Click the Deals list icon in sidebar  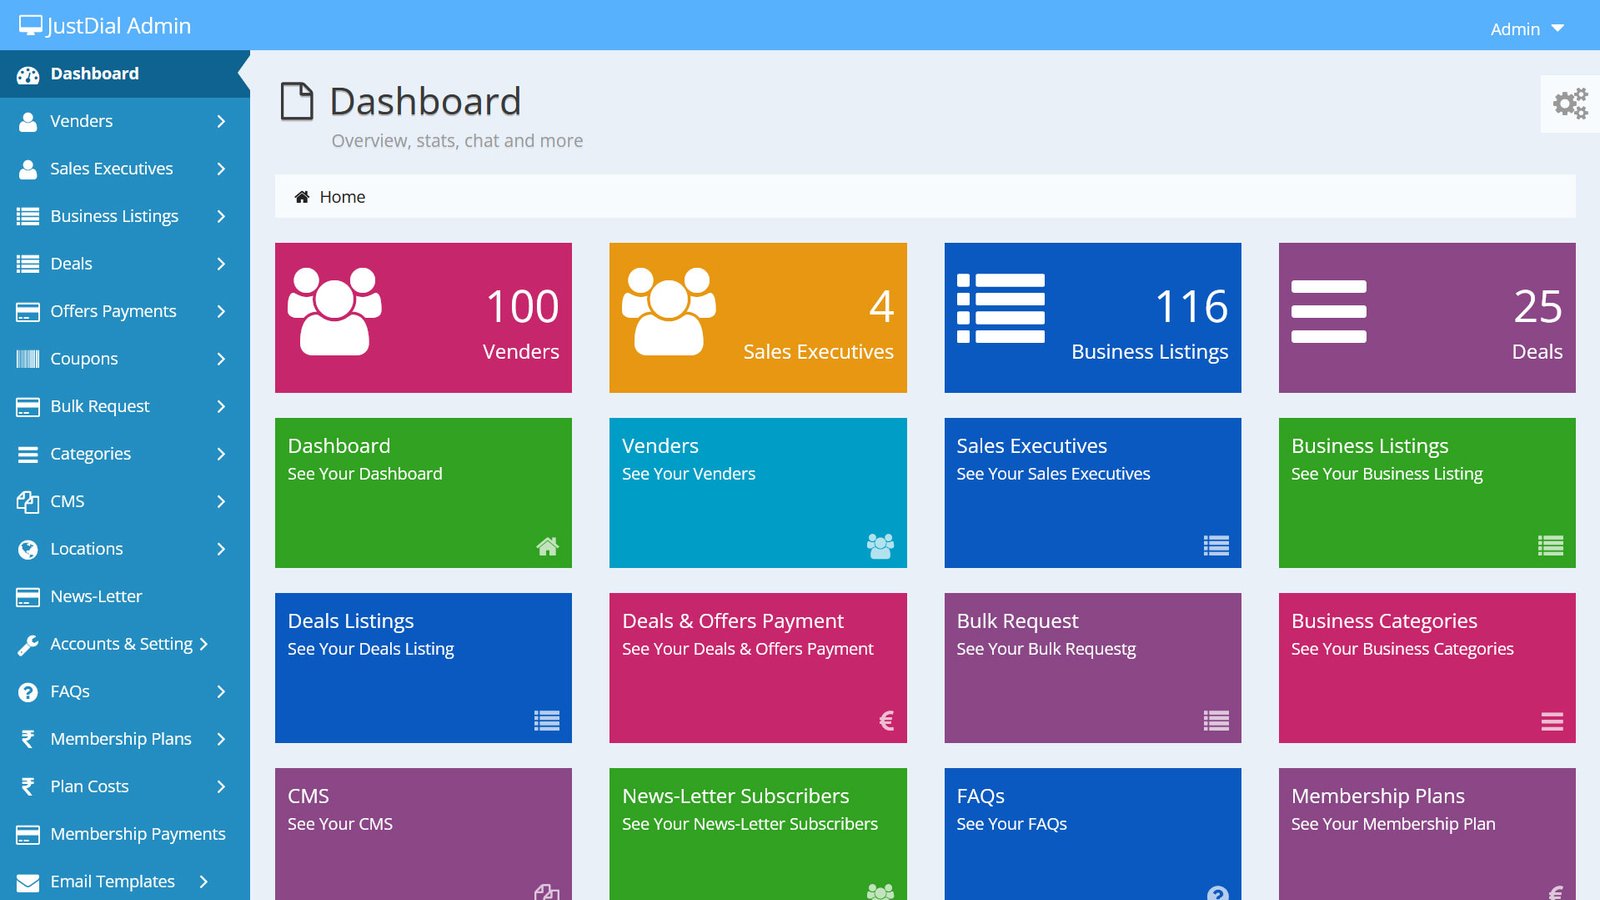coord(28,264)
